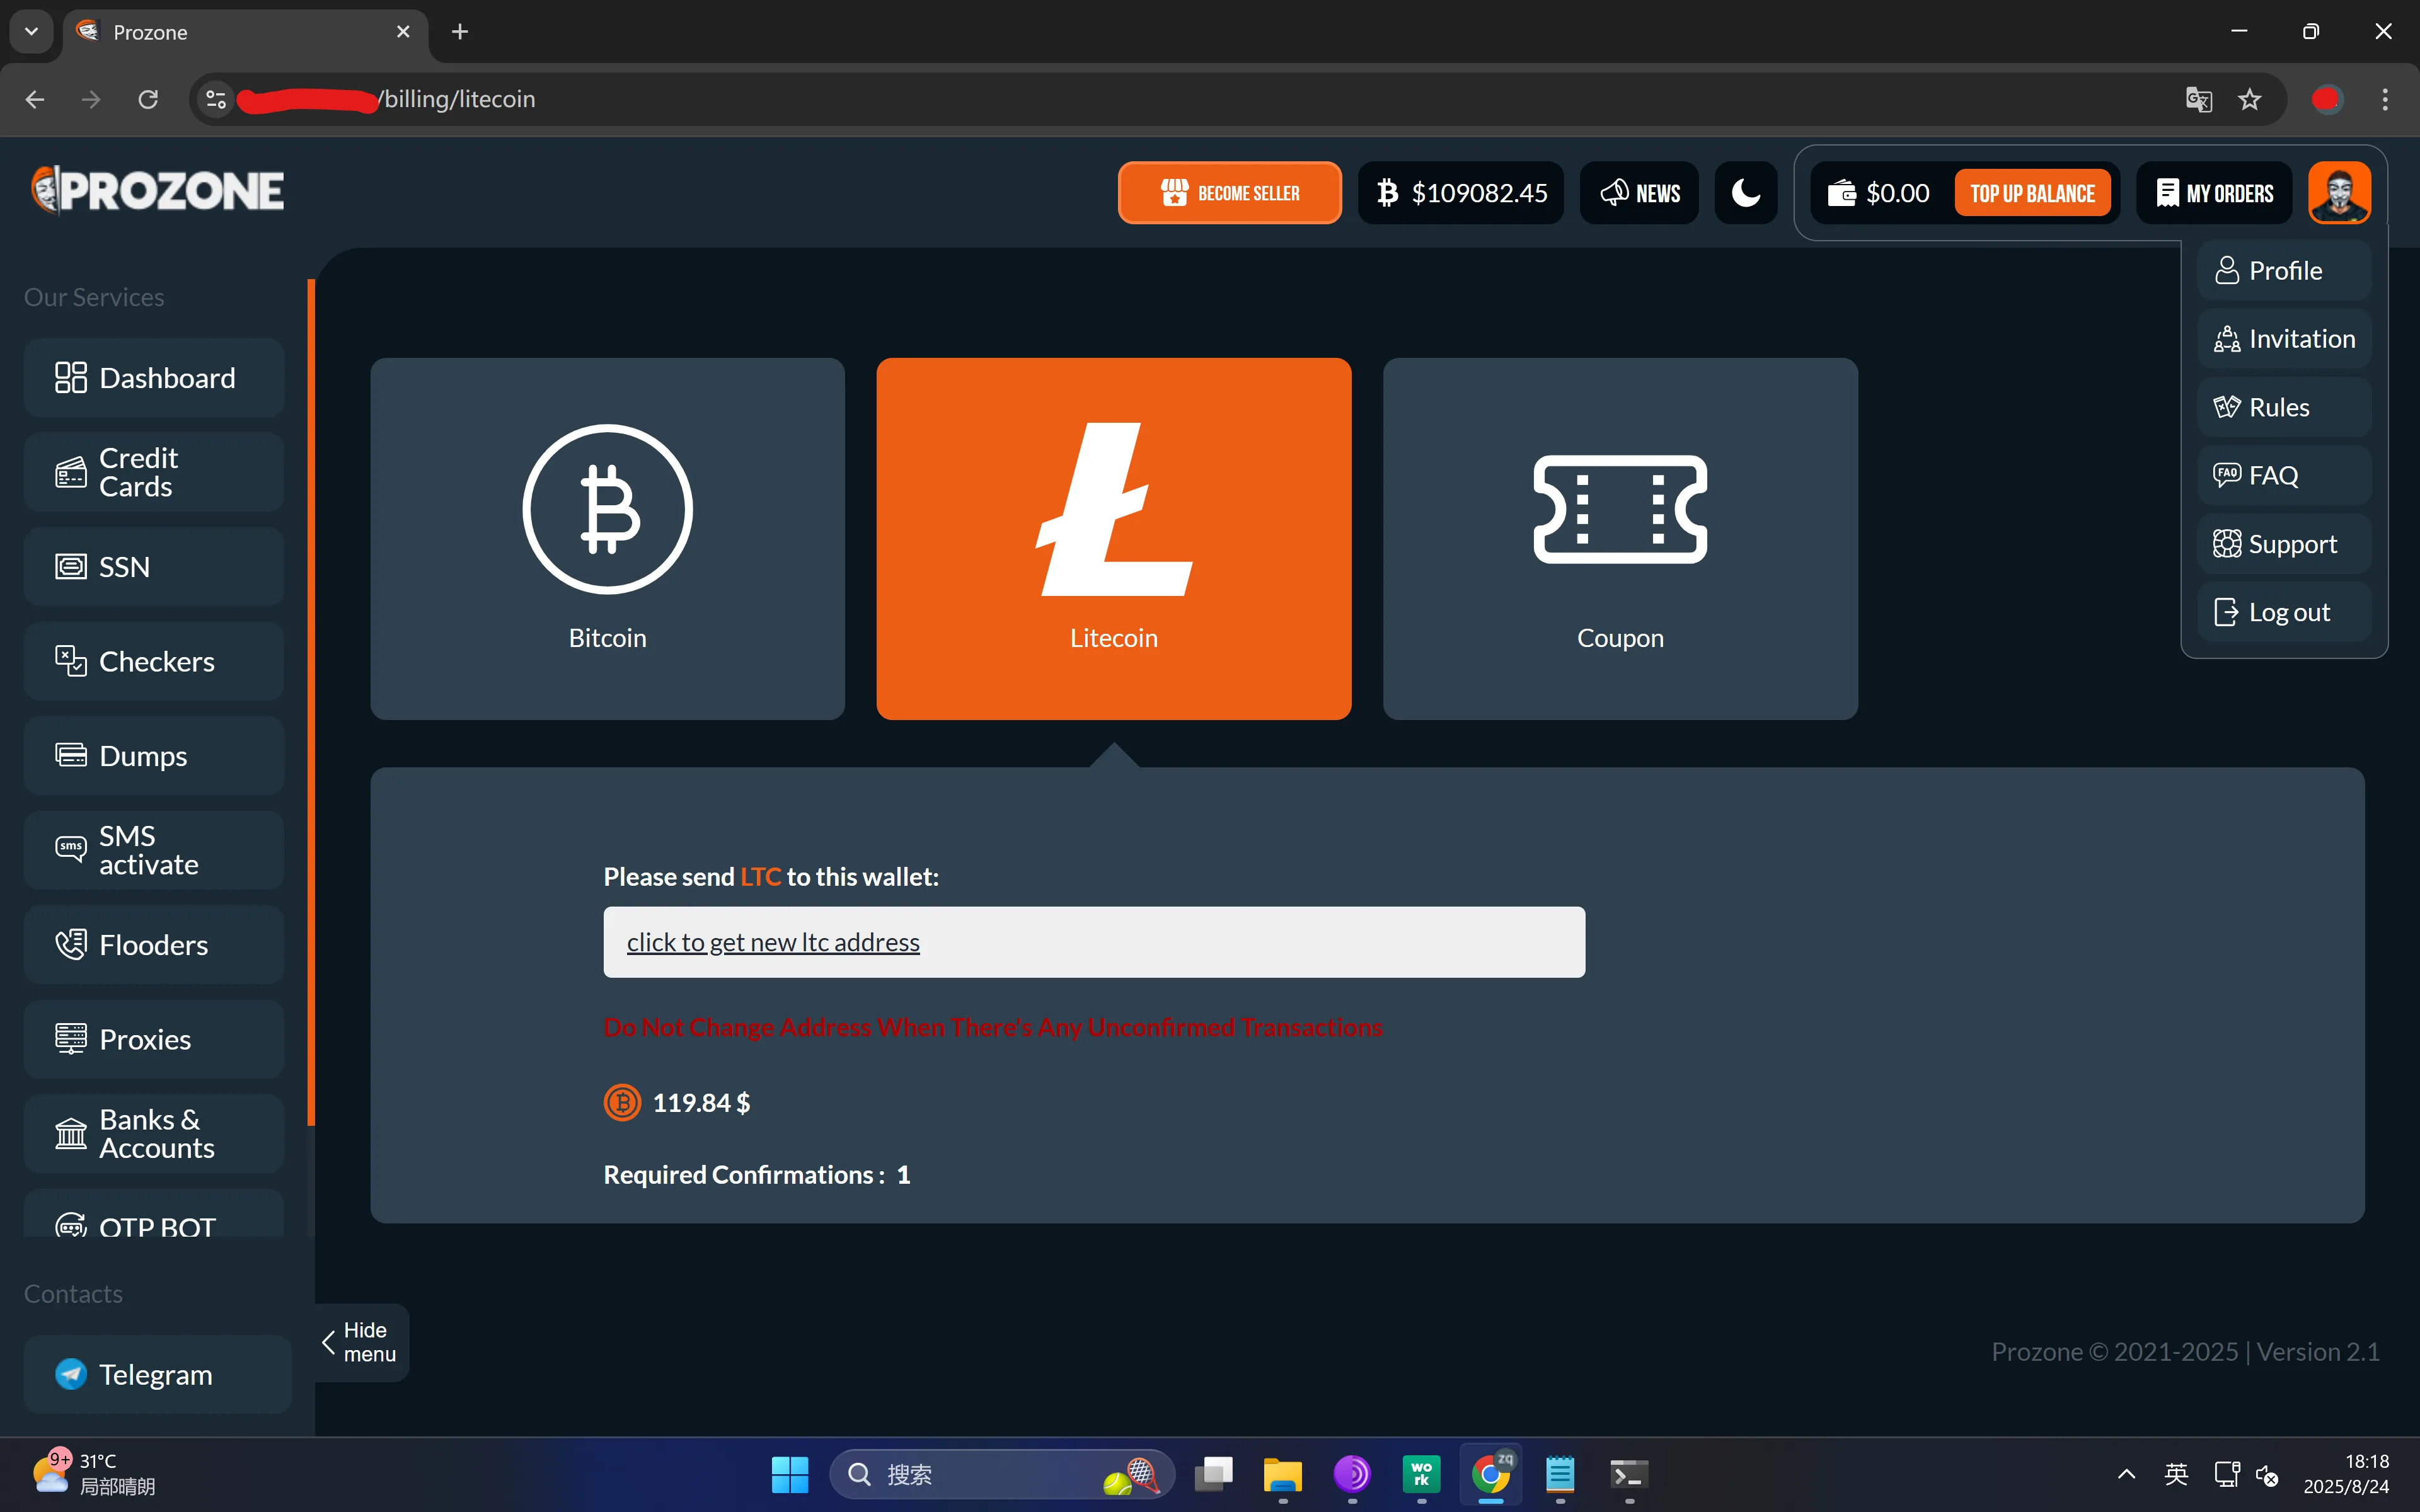This screenshot has width=2420, height=1512.
Task: Open FAQ from the user menu
Action: 2284,475
